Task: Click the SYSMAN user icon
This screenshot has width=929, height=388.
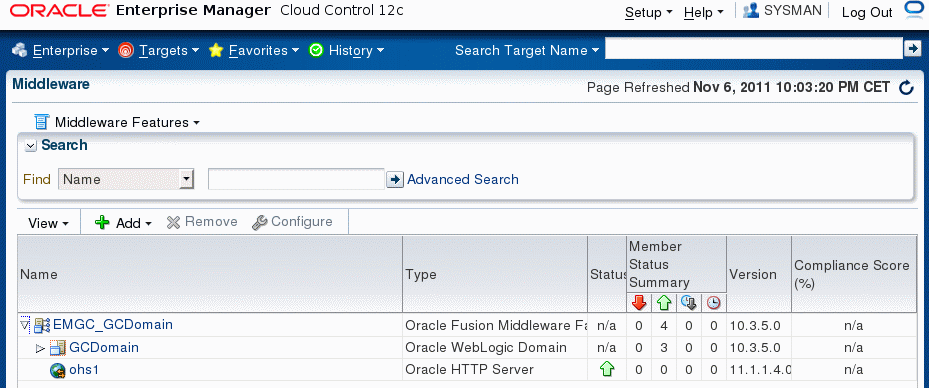Action: tap(751, 11)
